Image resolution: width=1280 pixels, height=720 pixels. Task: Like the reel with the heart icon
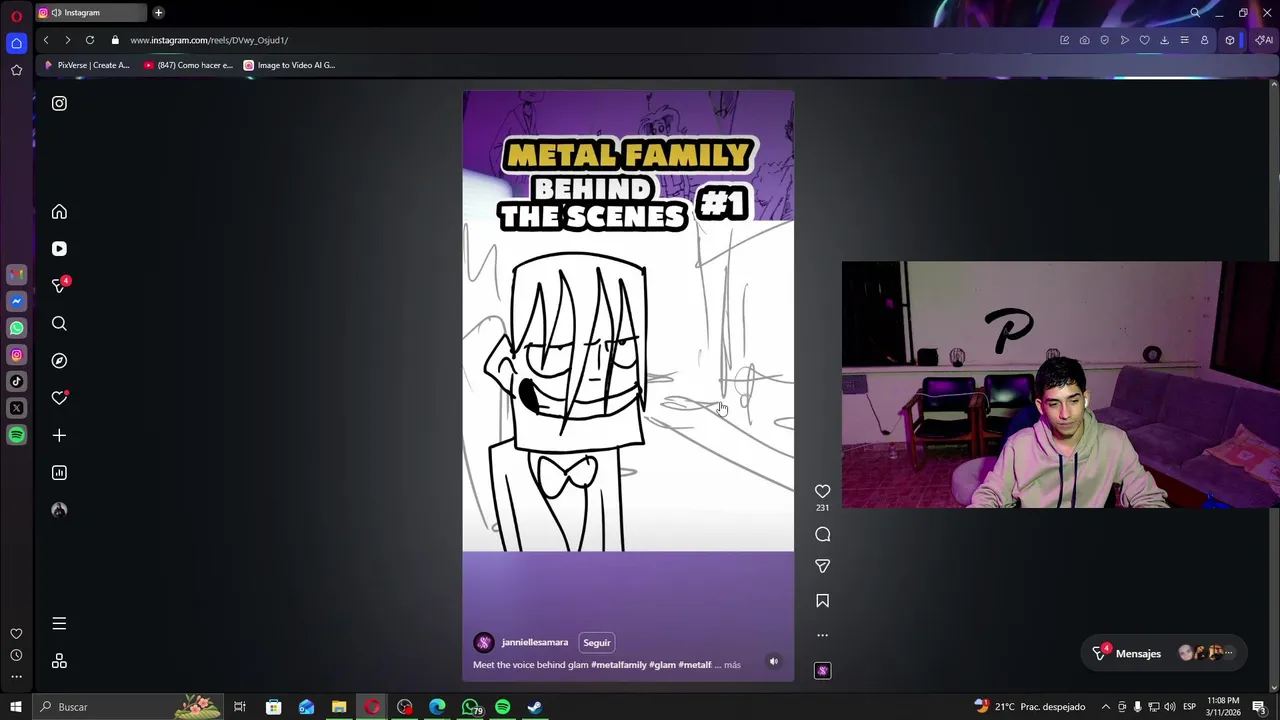822,491
